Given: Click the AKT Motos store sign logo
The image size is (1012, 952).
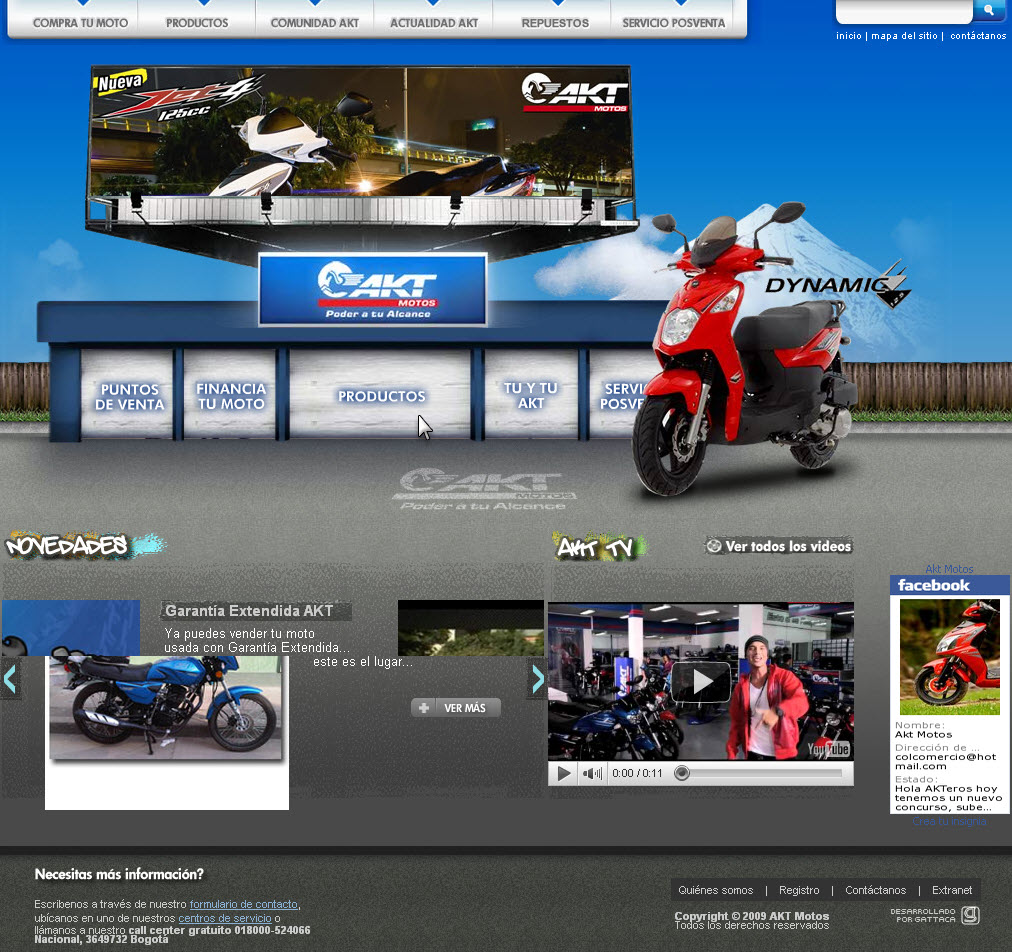Looking at the screenshot, I should (x=373, y=289).
